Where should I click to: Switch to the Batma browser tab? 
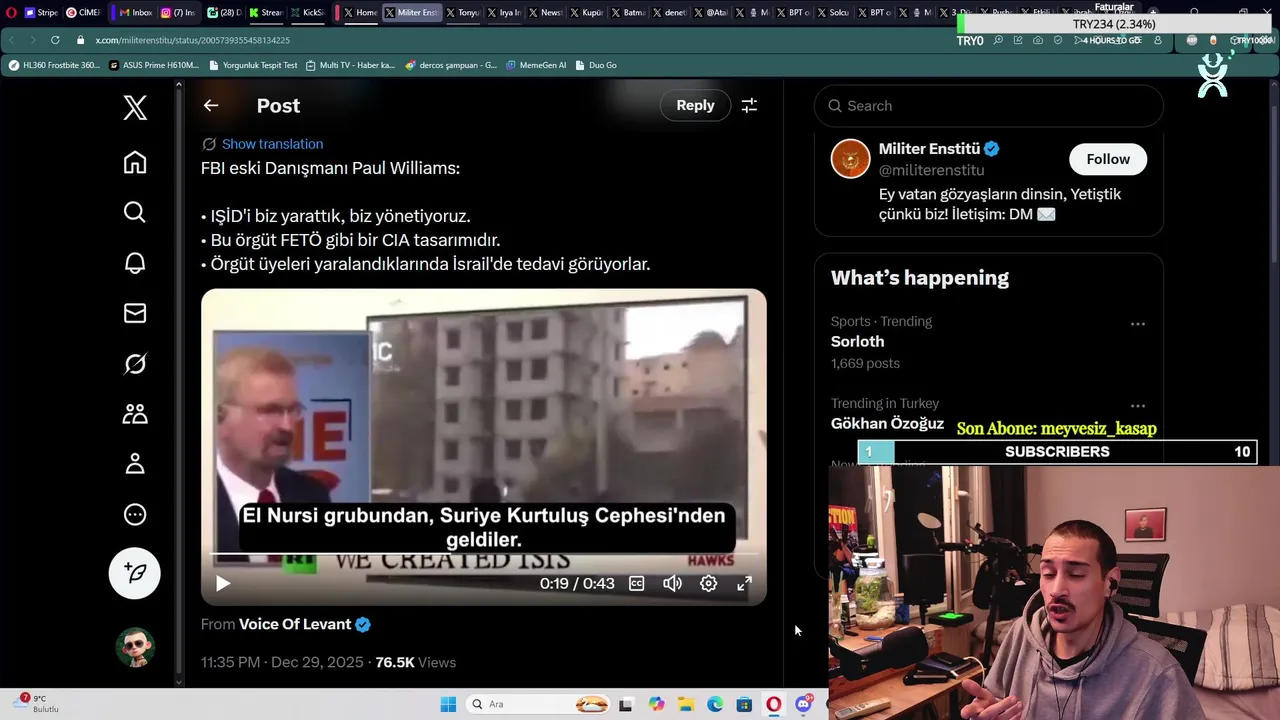[628, 13]
